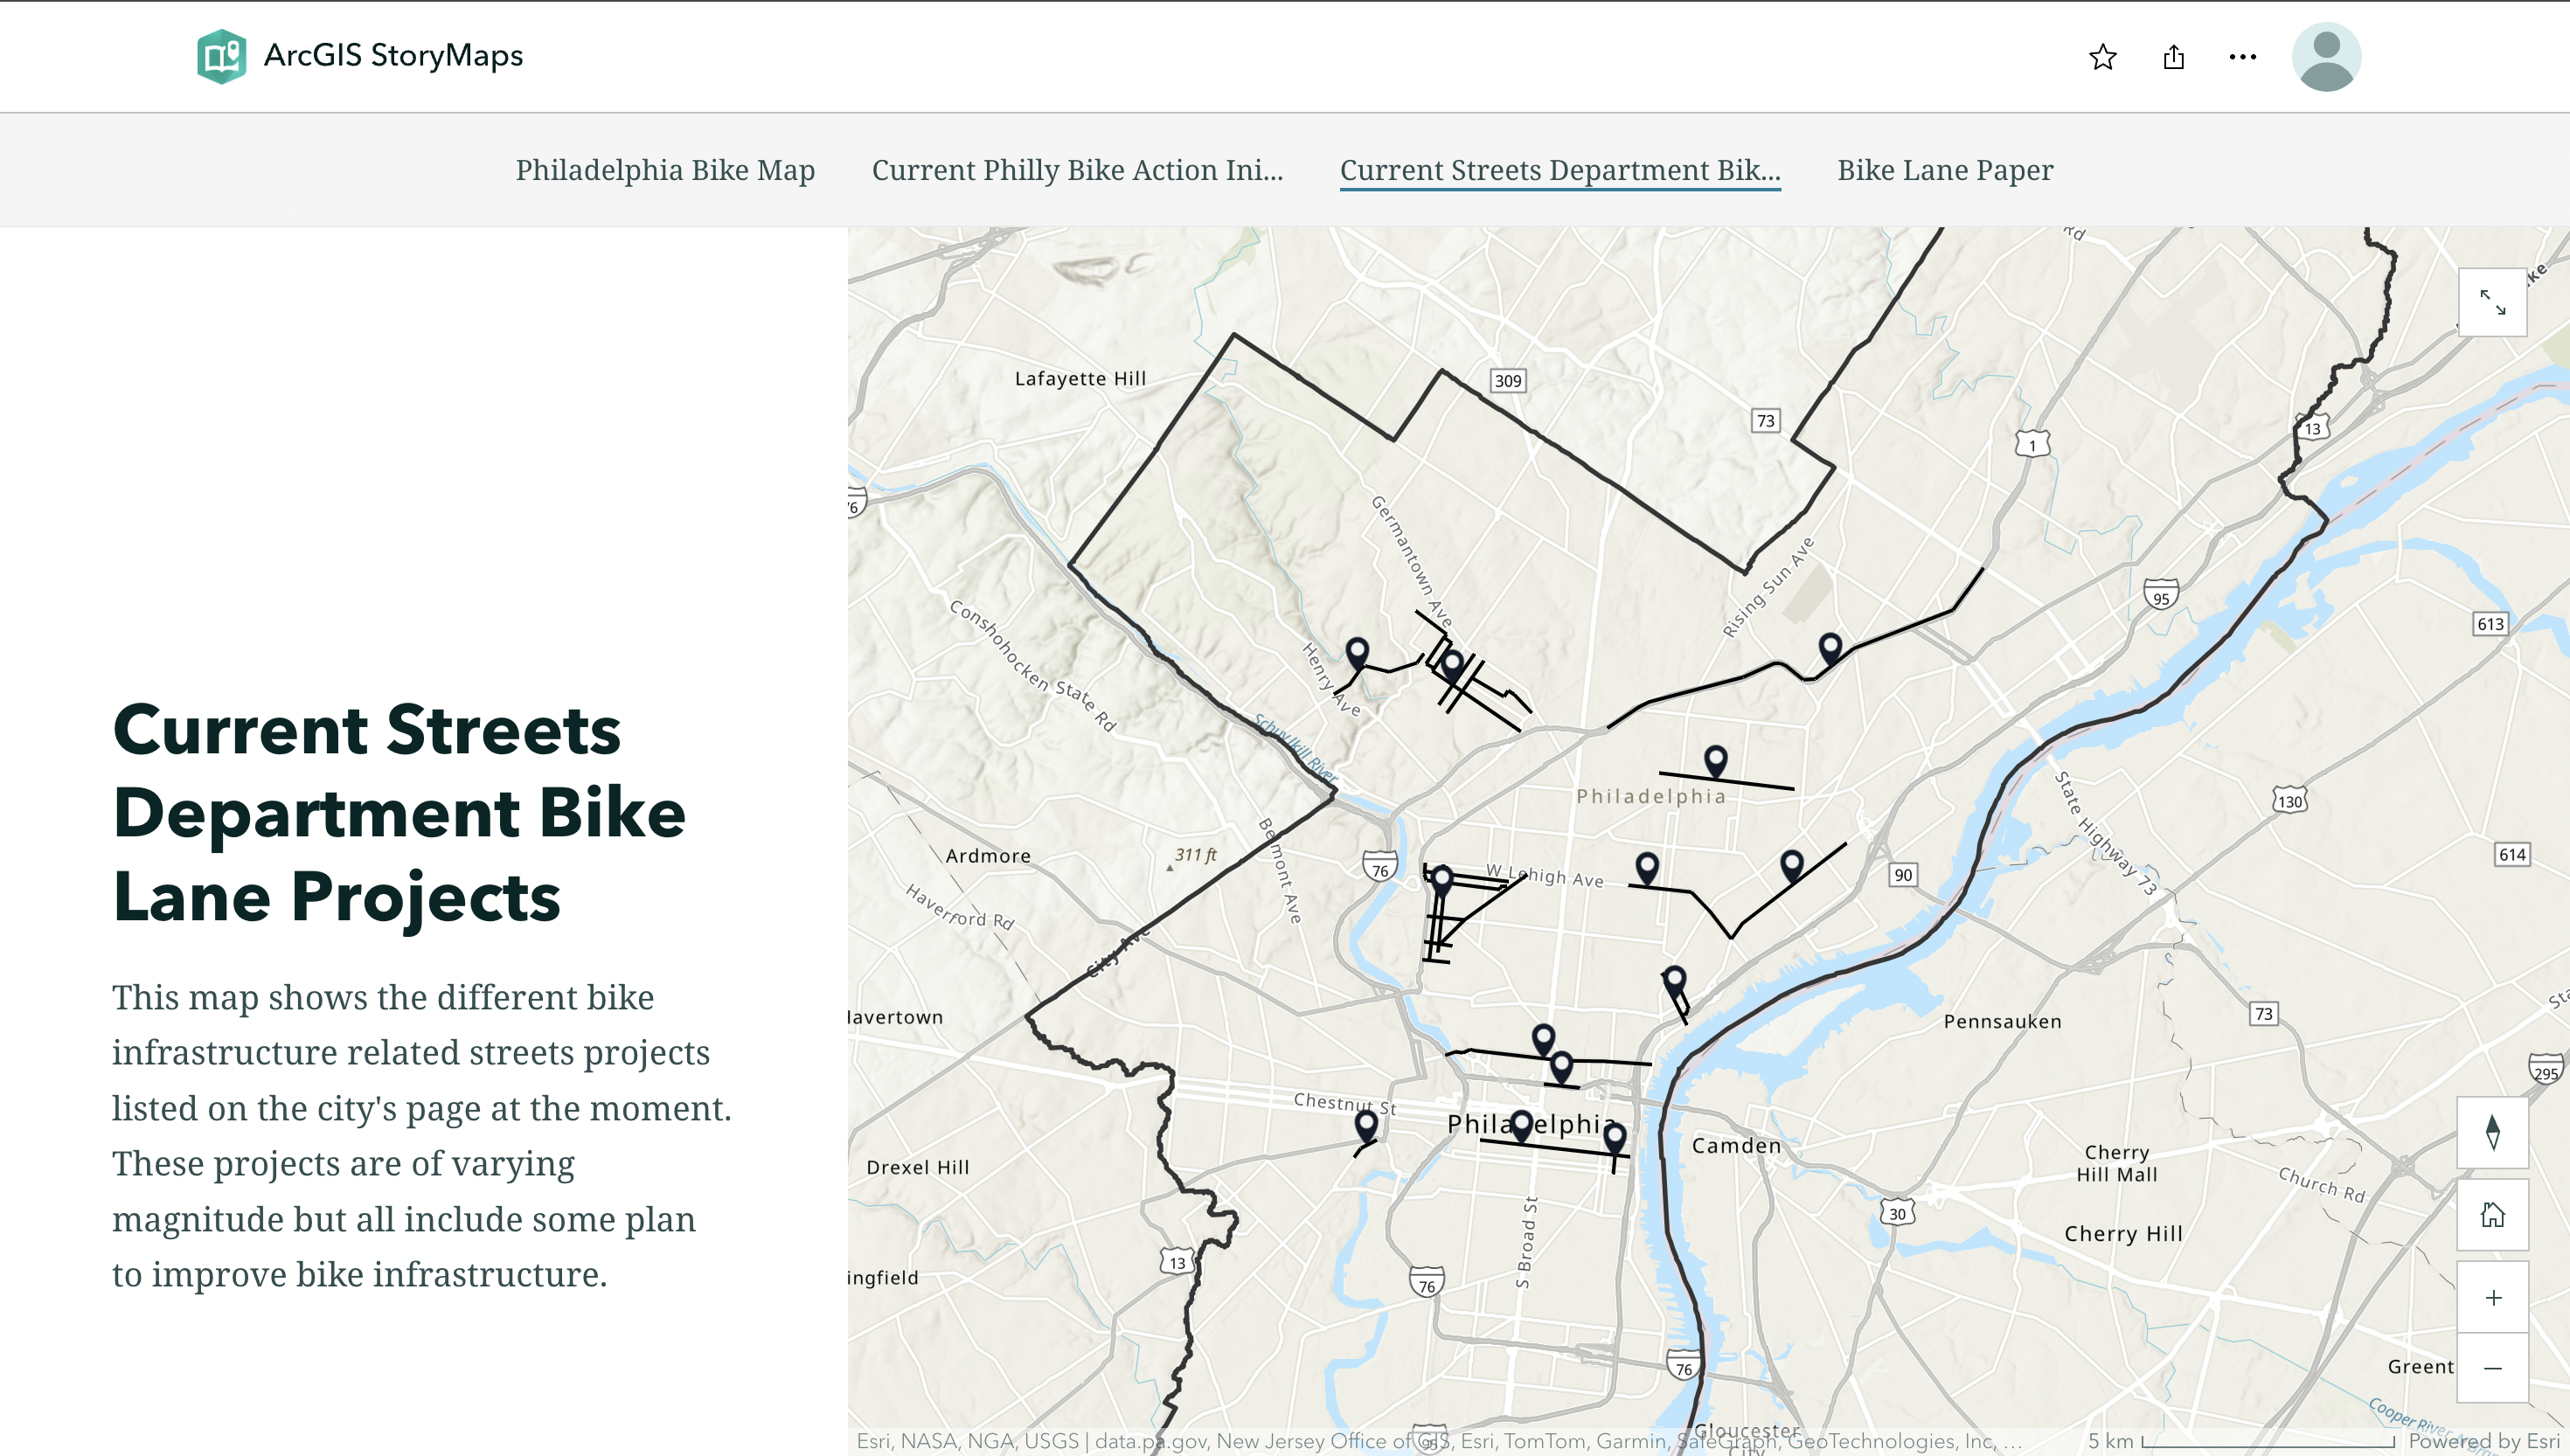Click the pin left of Henry Ave label
This screenshot has height=1456, width=2570.
point(1356,653)
